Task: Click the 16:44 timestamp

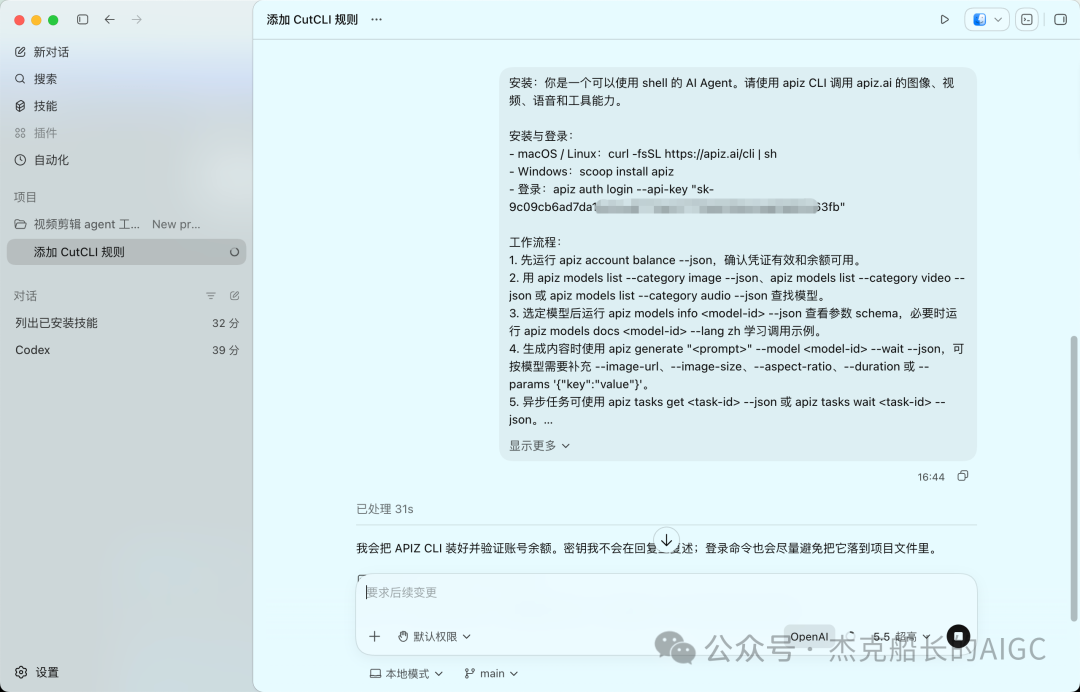Action: pos(931,476)
